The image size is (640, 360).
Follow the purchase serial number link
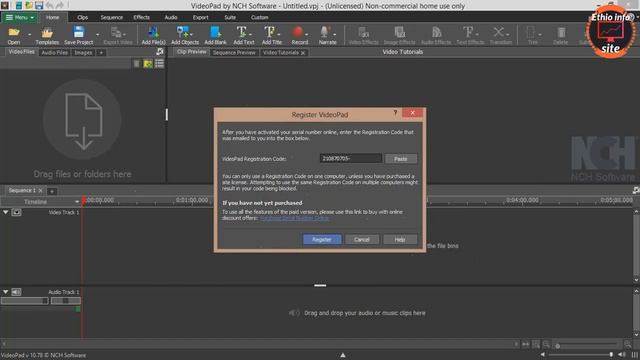294,218
